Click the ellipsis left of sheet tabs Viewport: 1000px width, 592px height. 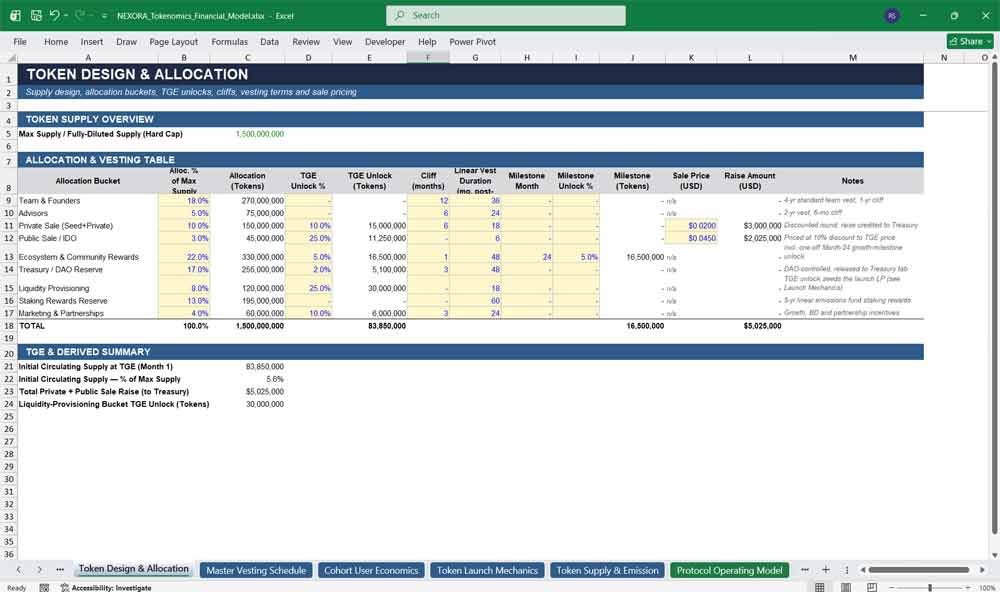click(x=60, y=570)
